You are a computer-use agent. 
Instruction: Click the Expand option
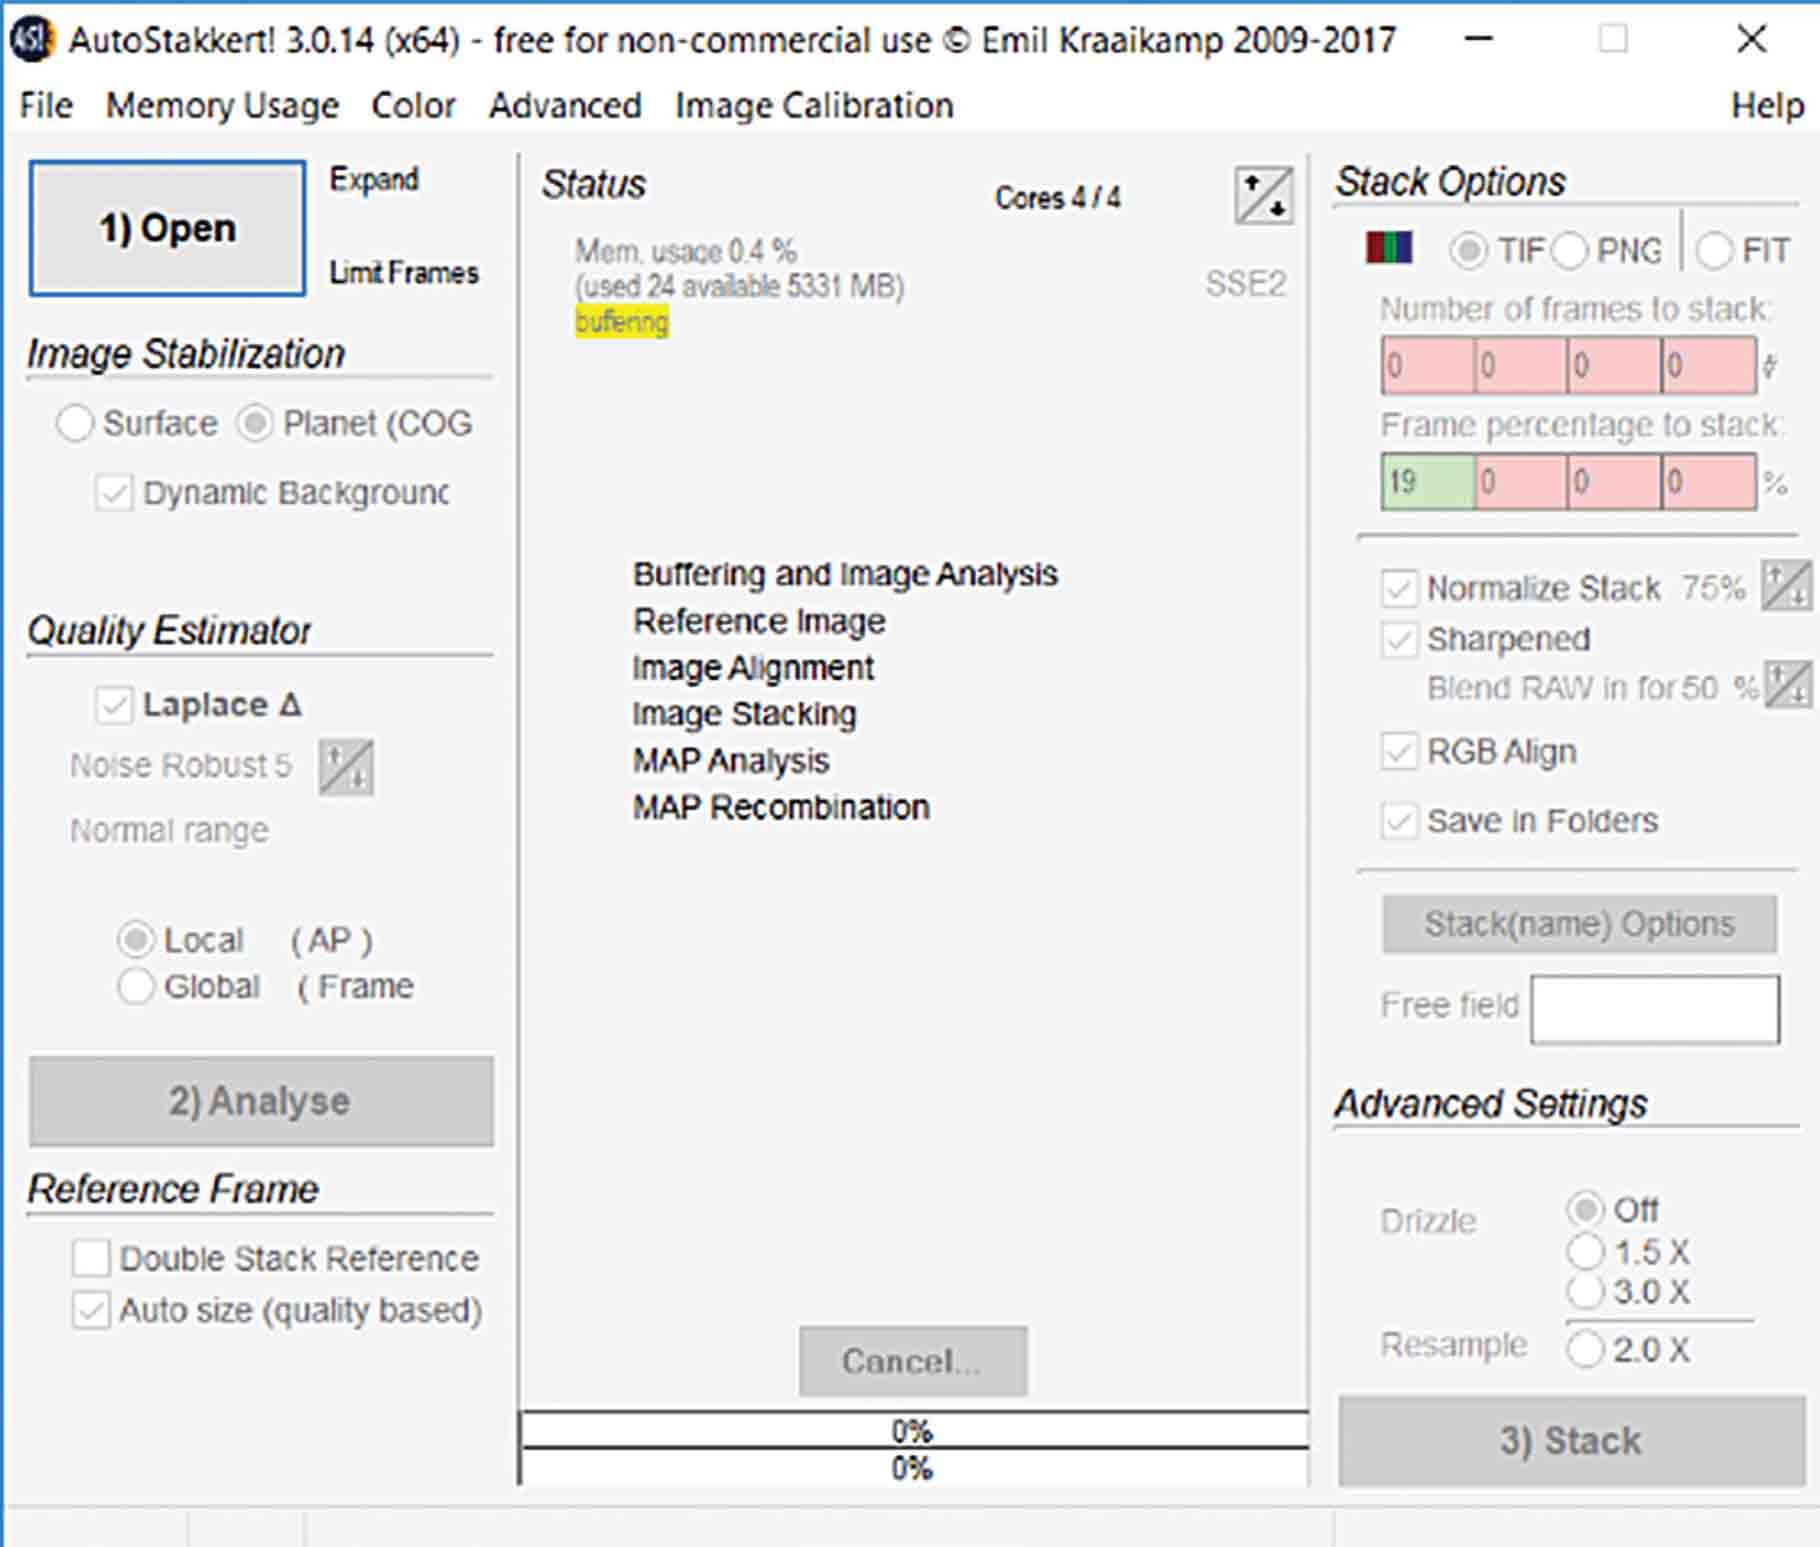coord(374,179)
